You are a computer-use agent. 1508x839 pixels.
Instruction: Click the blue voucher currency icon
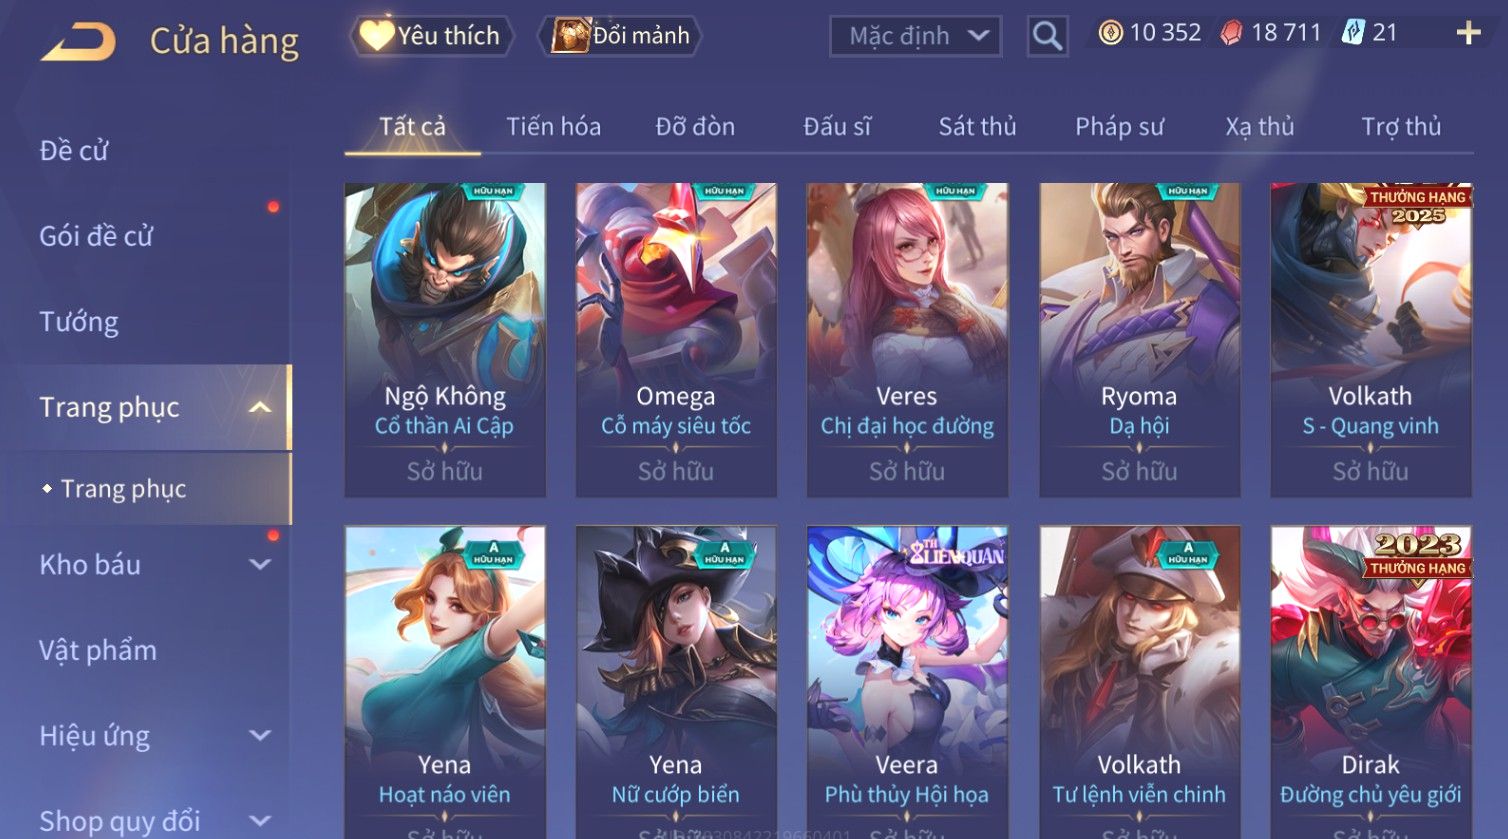pos(1353,33)
